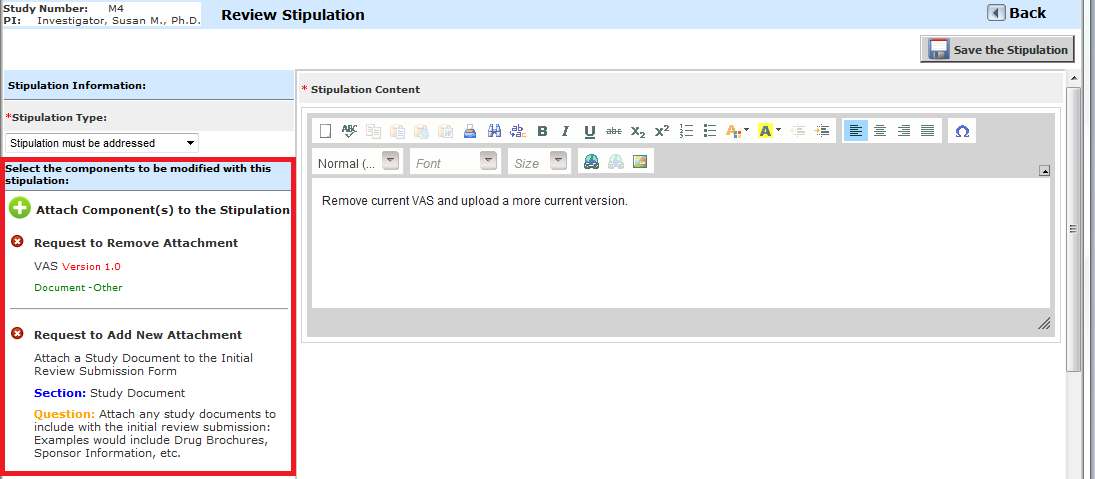Open the Font dropdown
The image size is (1095, 479).
tap(455, 162)
